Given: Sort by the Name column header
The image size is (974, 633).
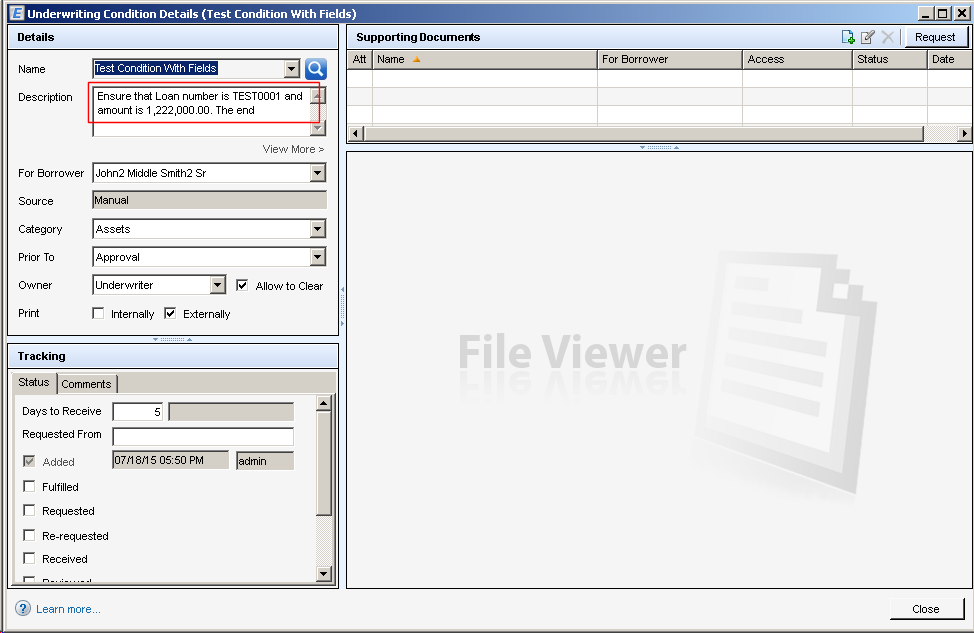Looking at the screenshot, I should pos(485,60).
